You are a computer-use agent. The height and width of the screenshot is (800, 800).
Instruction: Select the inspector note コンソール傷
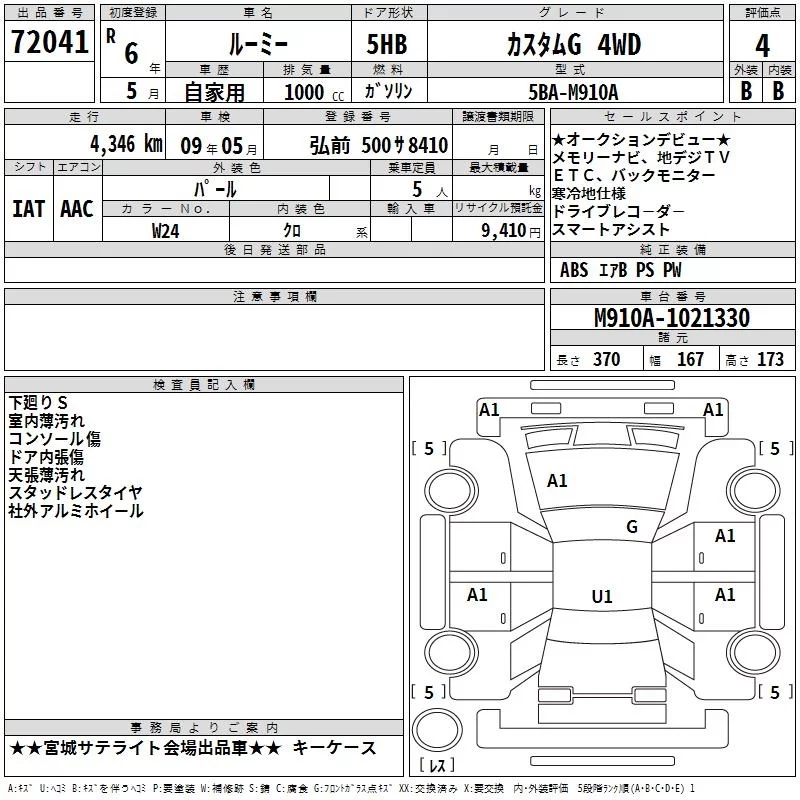[x=55, y=439]
